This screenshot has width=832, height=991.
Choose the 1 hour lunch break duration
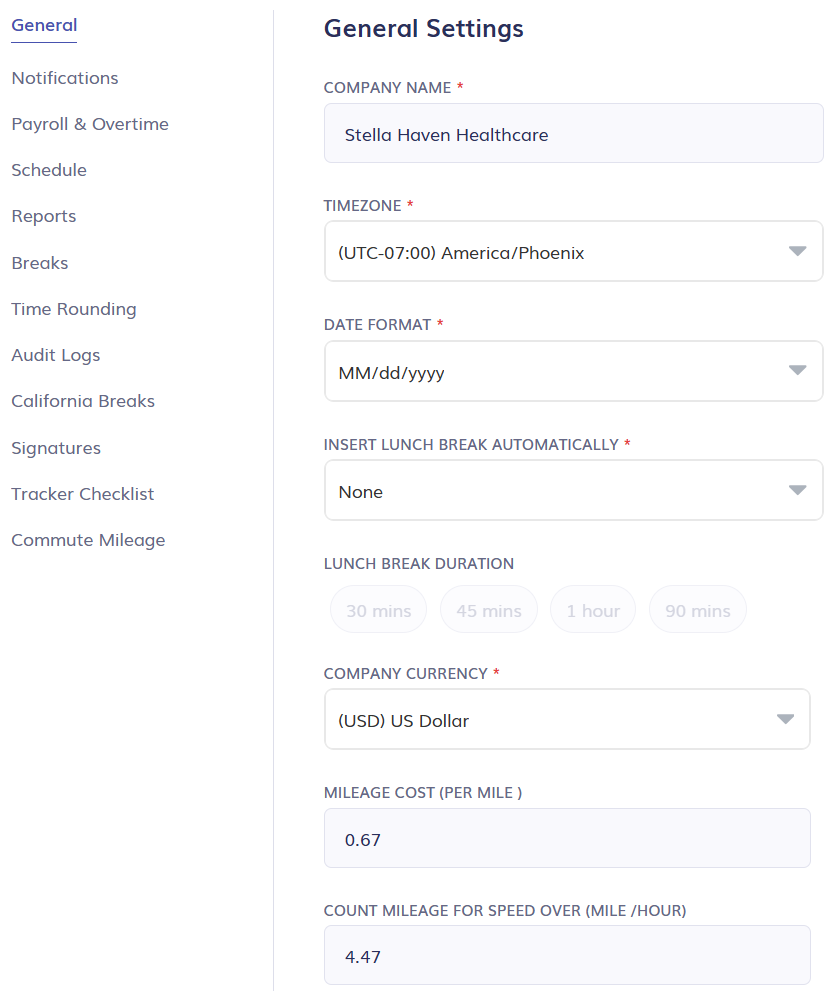[592, 609]
